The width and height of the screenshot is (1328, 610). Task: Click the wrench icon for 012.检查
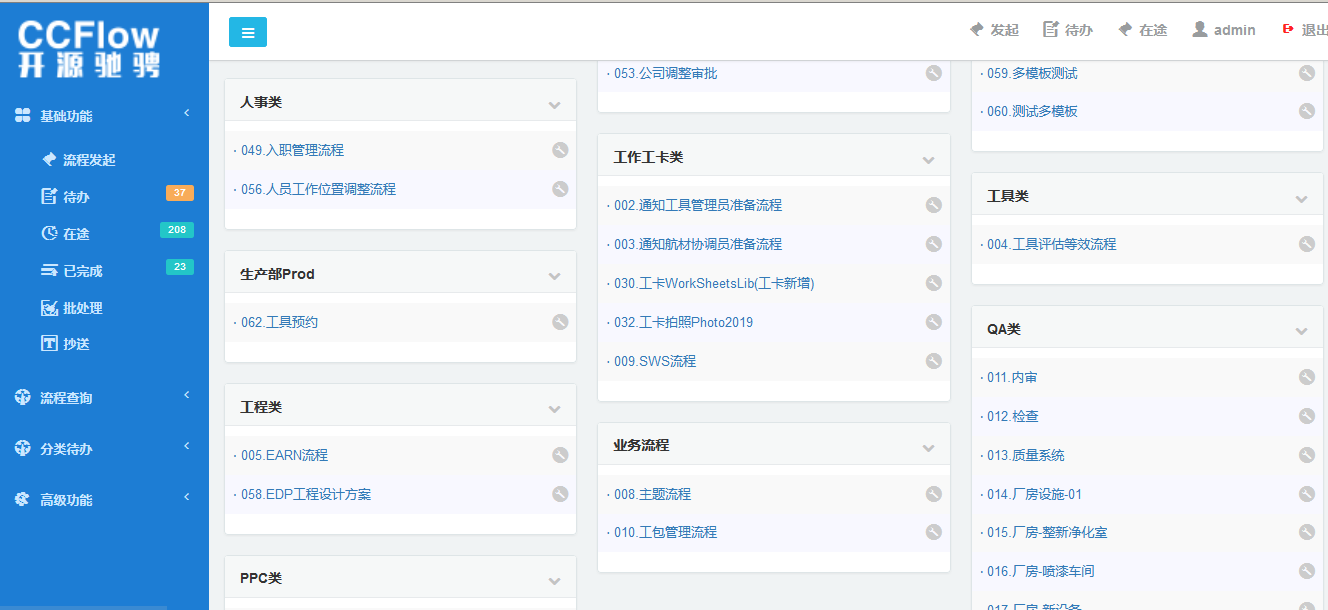point(1307,416)
